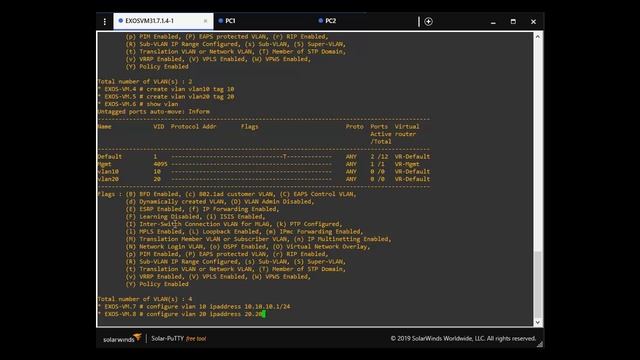640x360 pixels.
Task: Click the 'create vlan vlan10 tag 10' command line
Action: (x=166, y=89)
